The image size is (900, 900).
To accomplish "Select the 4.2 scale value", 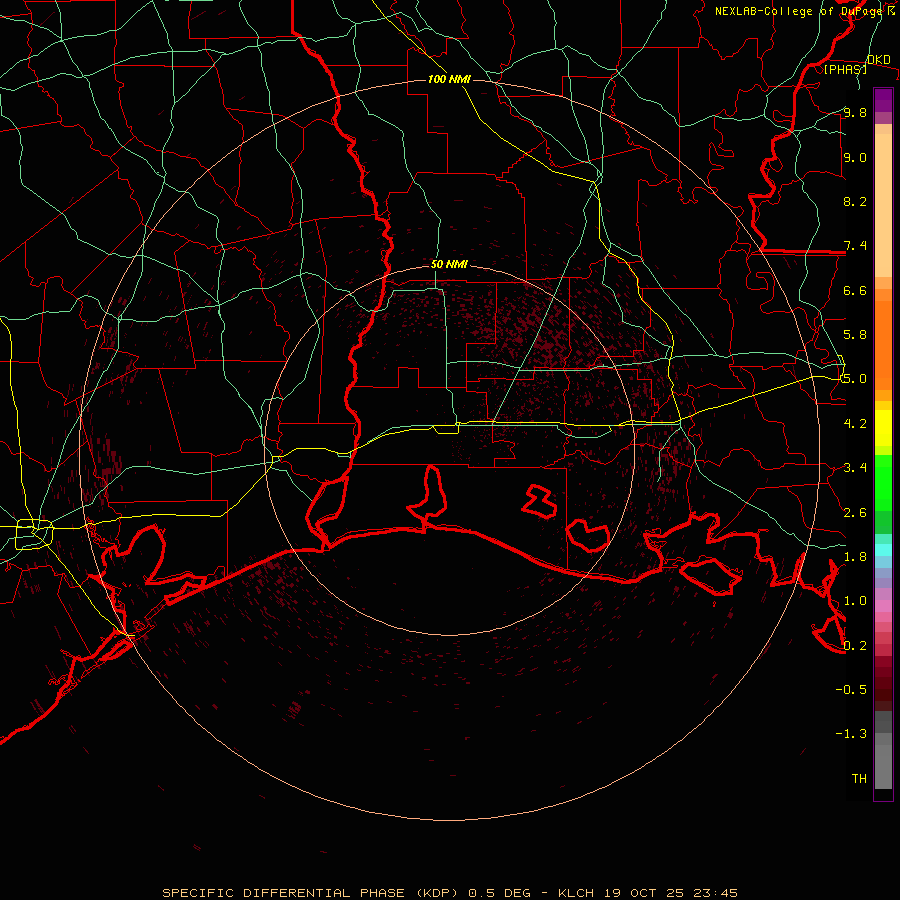I will click(x=855, y=424).
